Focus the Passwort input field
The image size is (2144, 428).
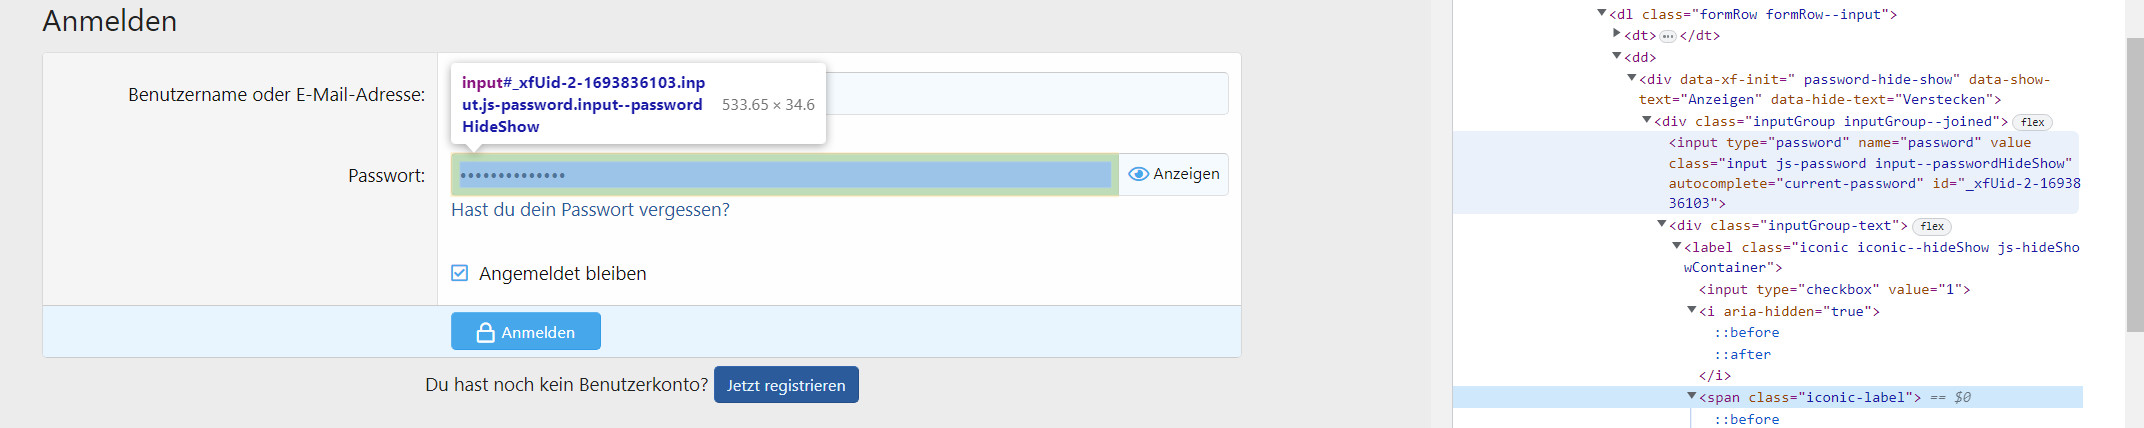click(x=785, y=175)
